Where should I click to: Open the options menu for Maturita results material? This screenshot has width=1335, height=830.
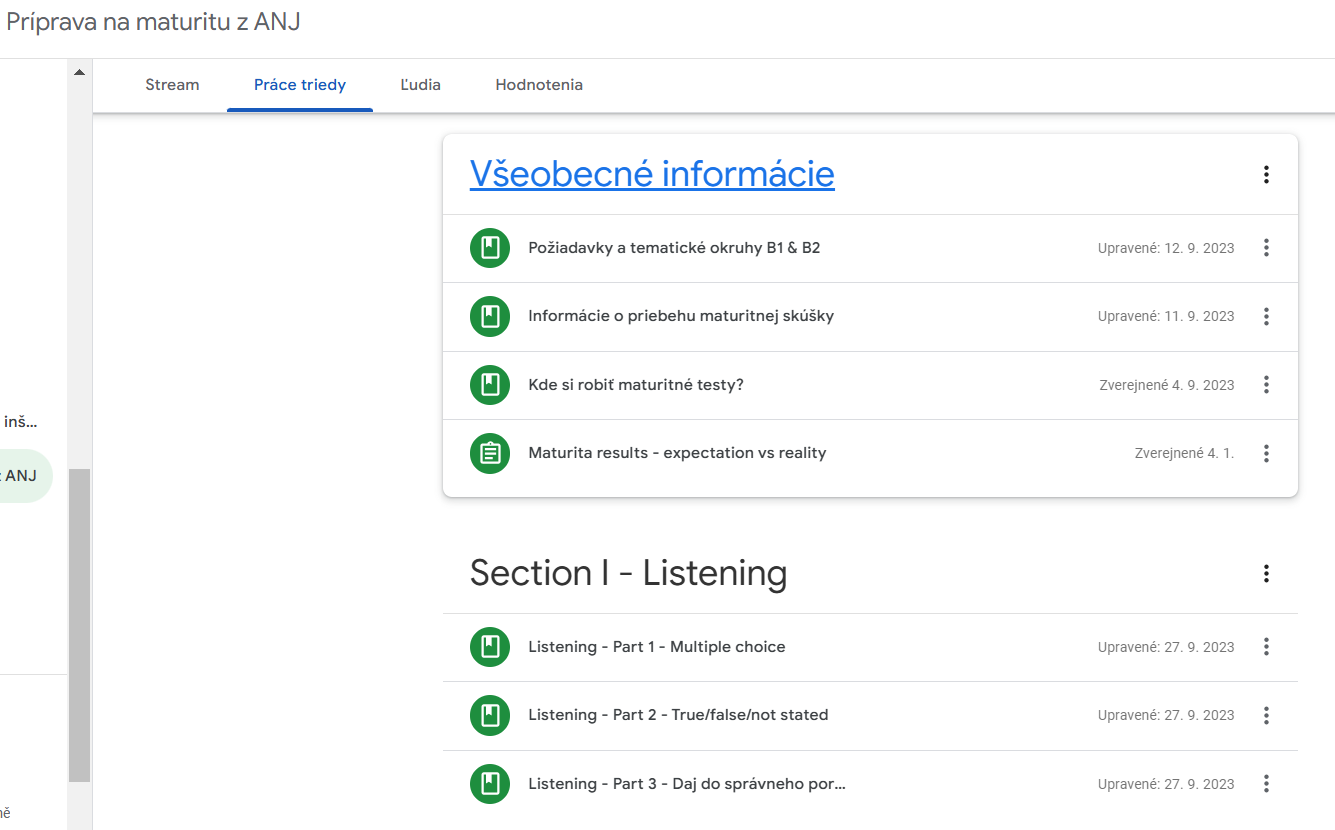1266,453
